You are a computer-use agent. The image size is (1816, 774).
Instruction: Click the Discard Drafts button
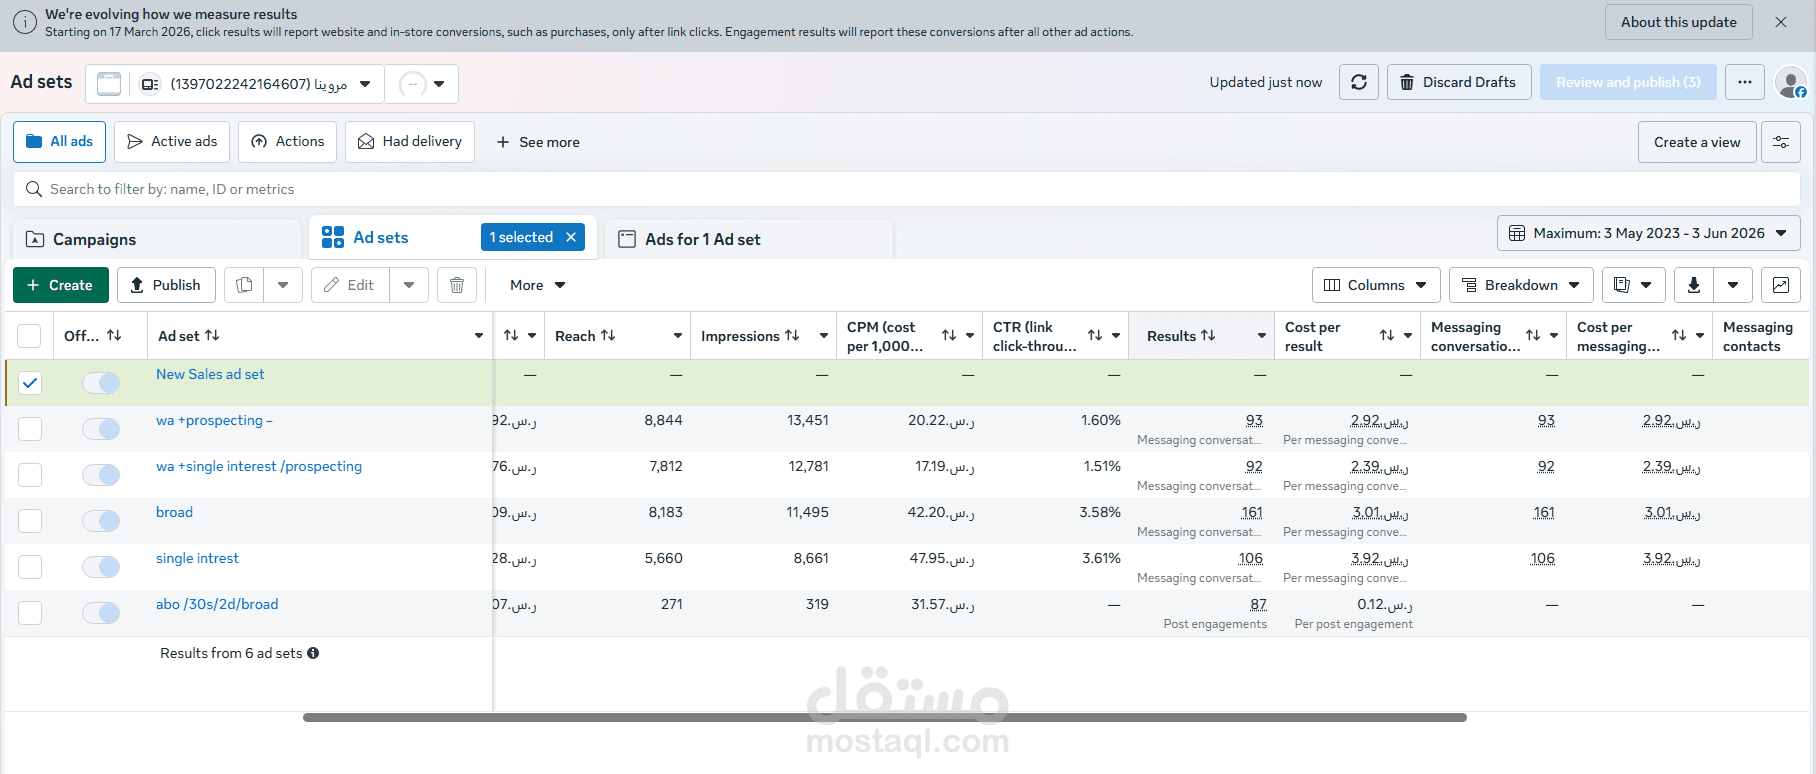coord(1458,82)
